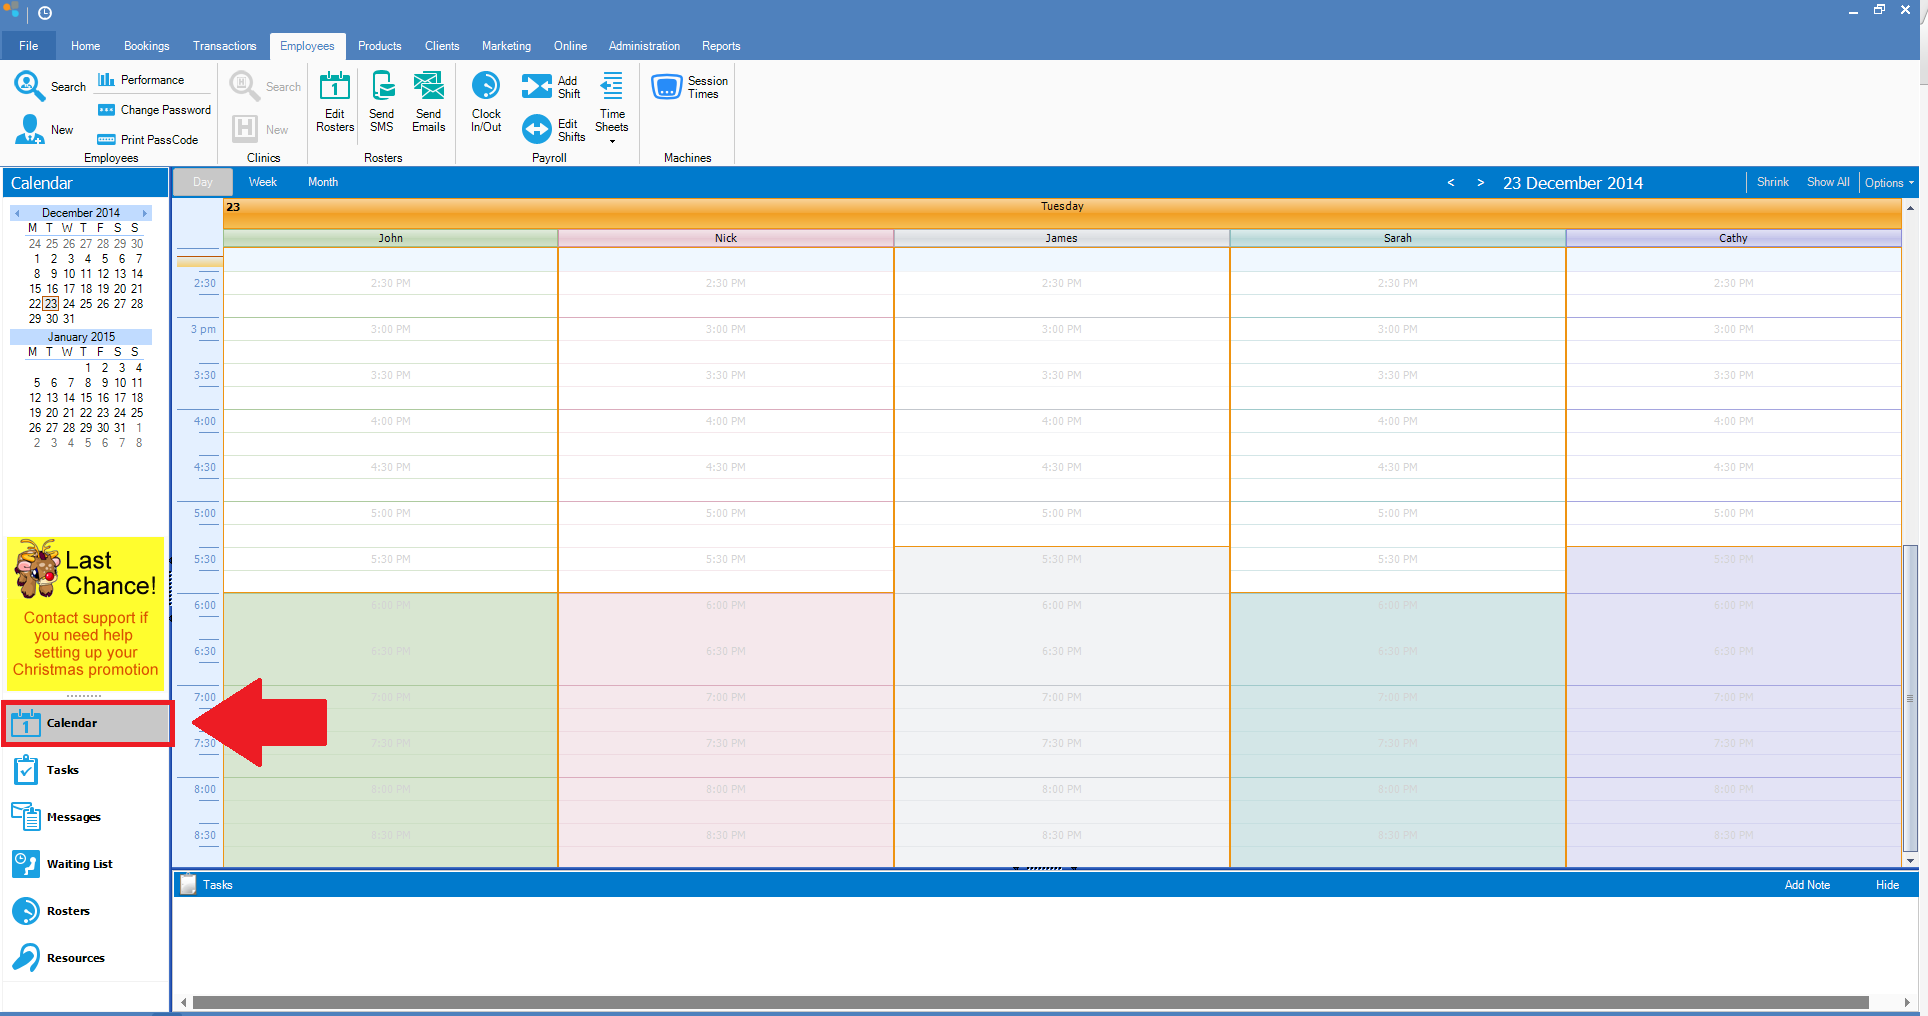Open the Reports ribbon tab
1928x1016 pixels.
(x=720, y=46)
